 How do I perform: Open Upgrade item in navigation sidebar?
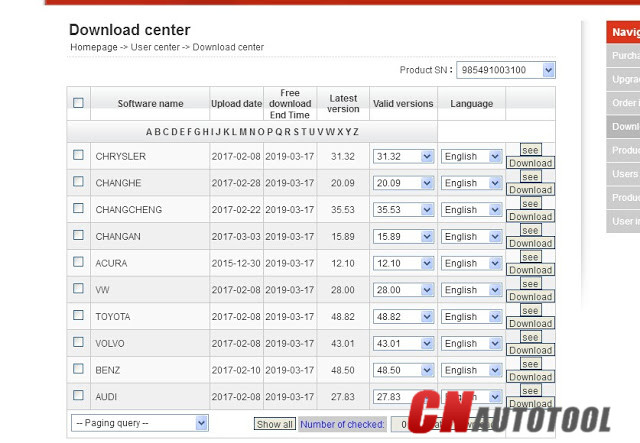point(623,79)
